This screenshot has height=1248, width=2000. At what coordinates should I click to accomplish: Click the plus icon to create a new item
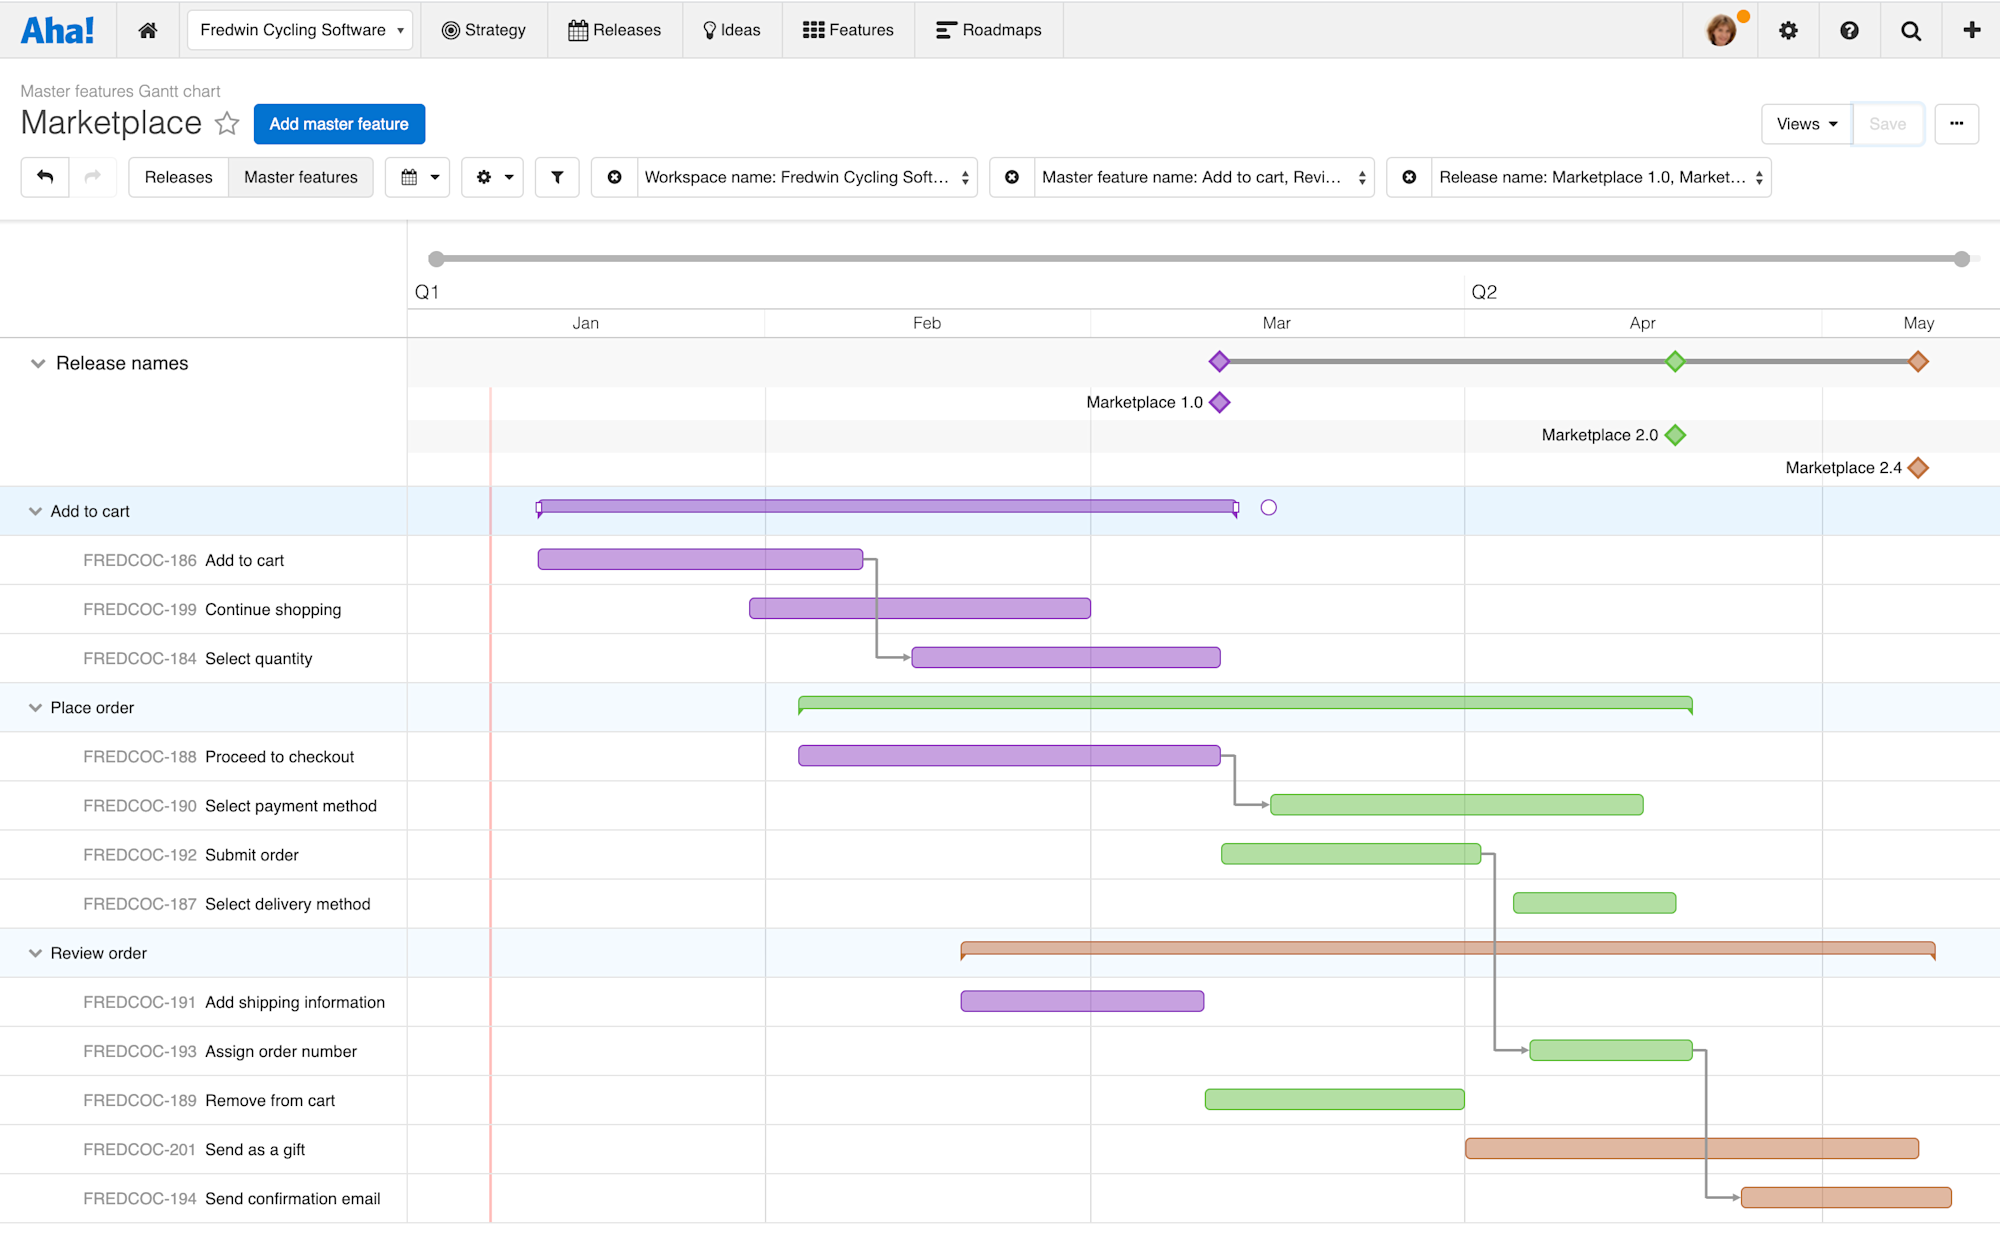[x=1970, y=30]
